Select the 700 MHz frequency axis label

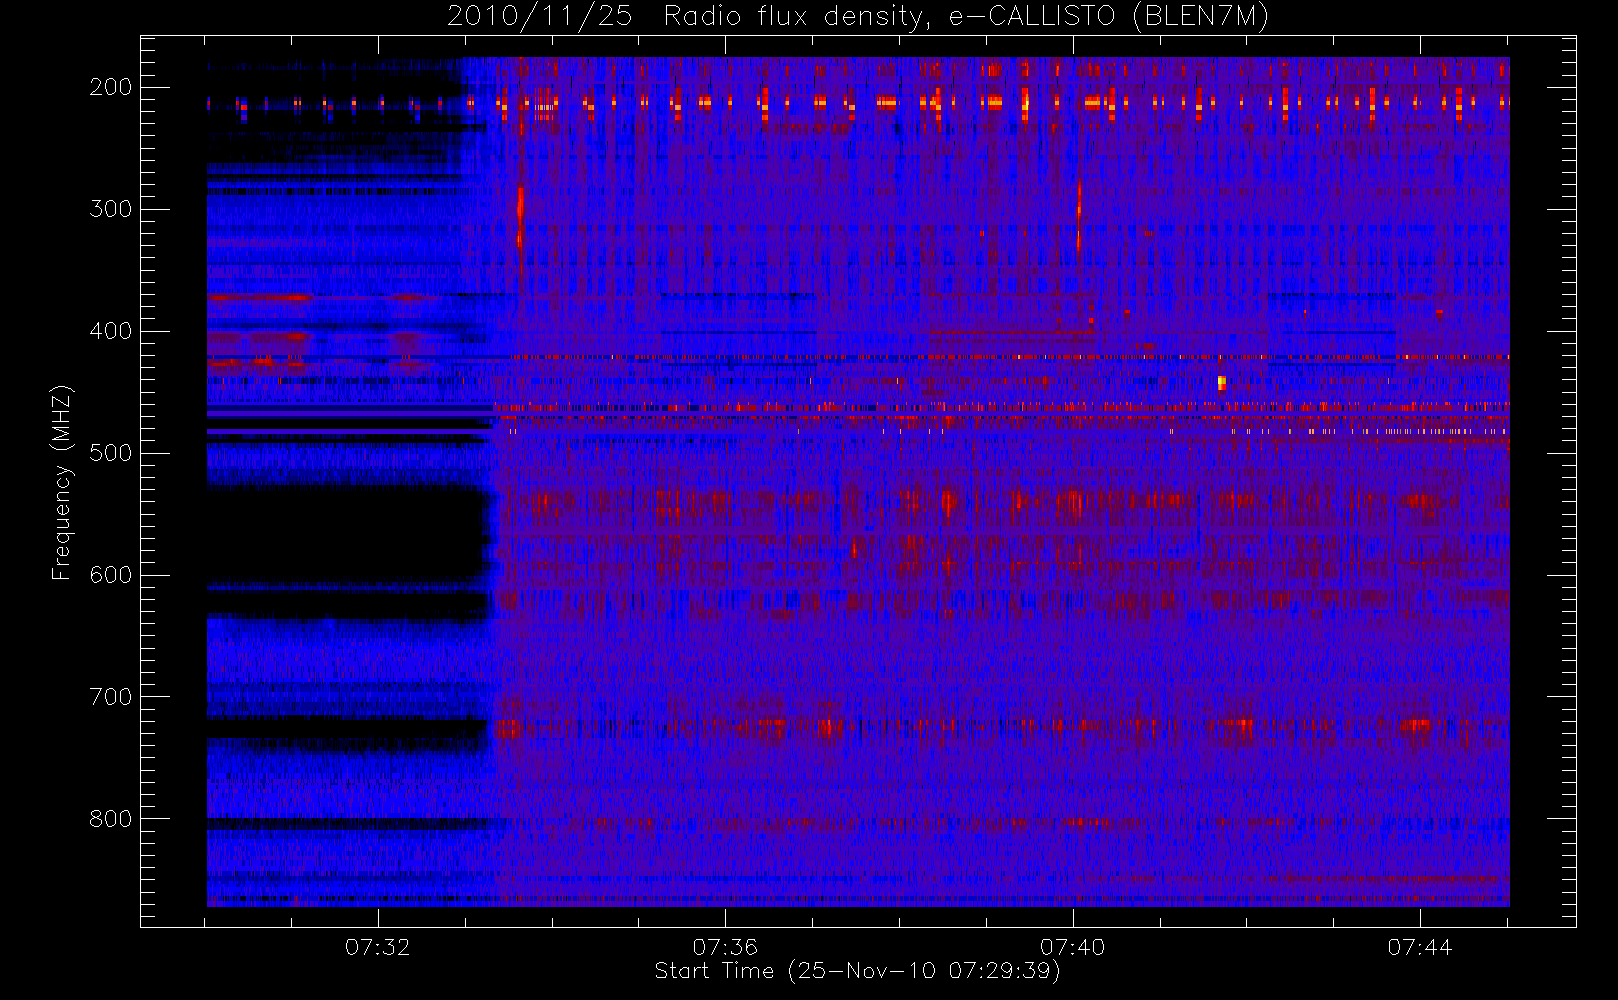tap(110, 697)
